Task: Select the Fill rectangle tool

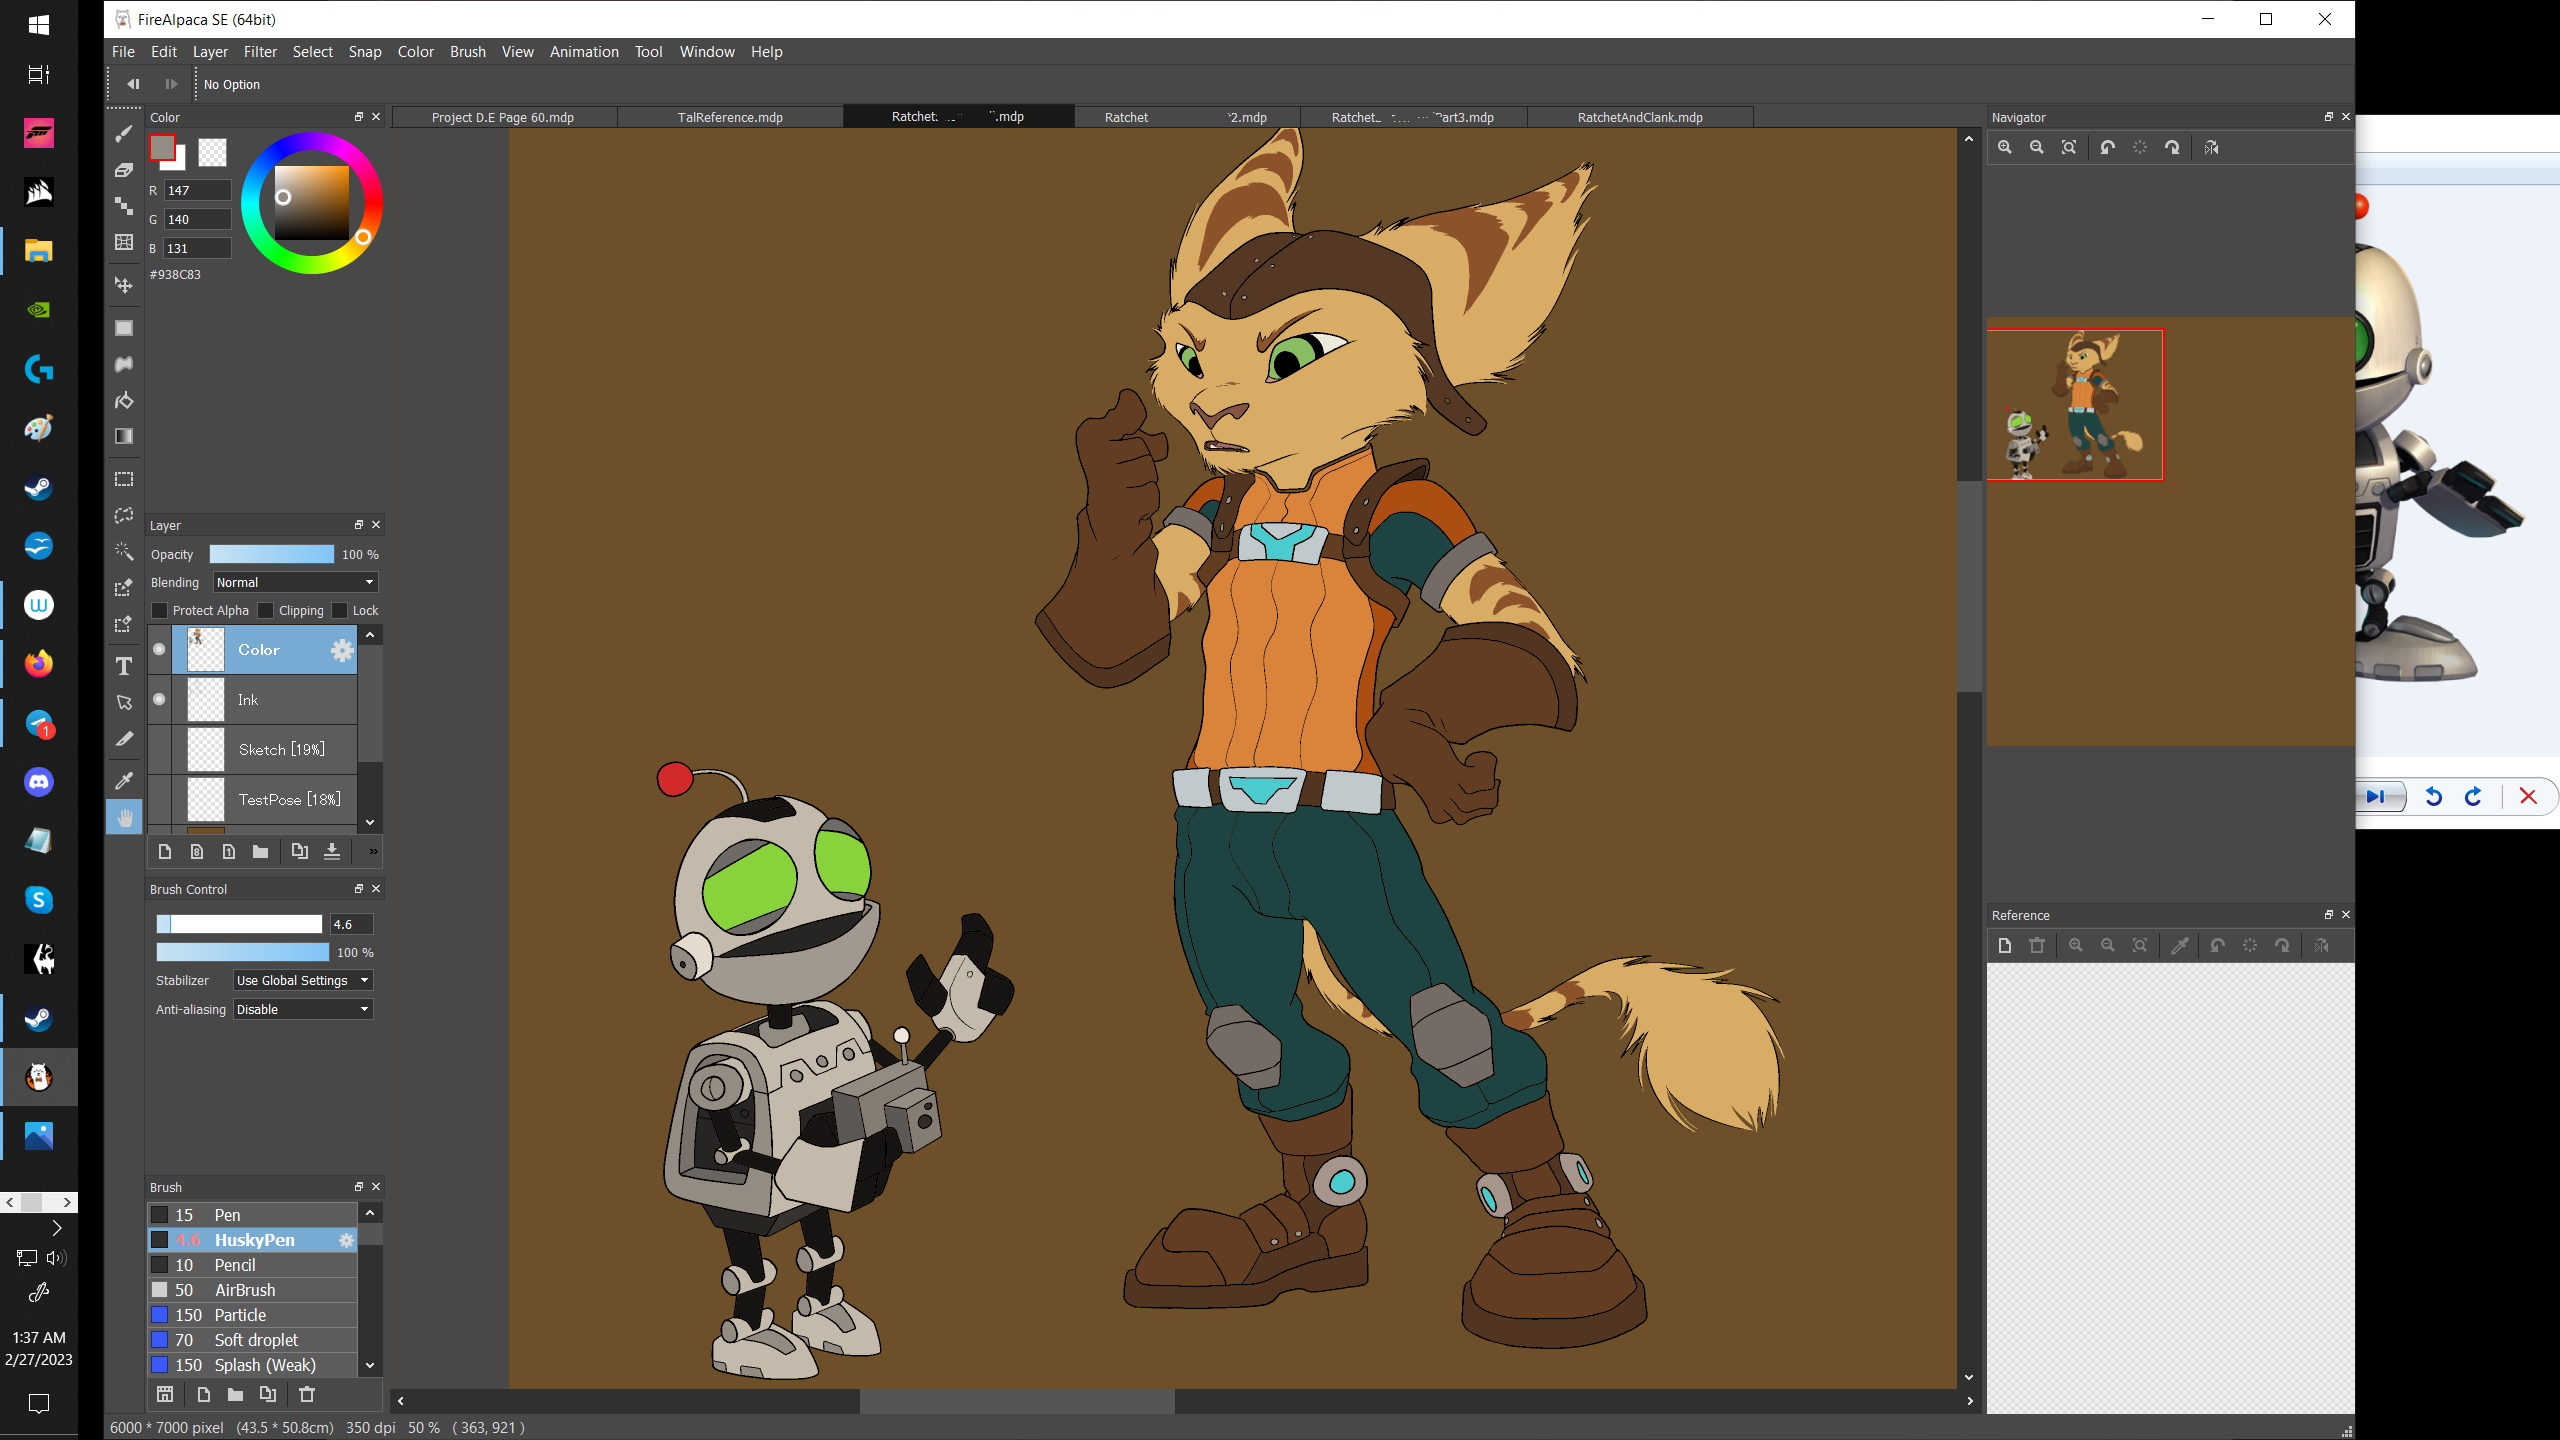Action: [124, 328]
